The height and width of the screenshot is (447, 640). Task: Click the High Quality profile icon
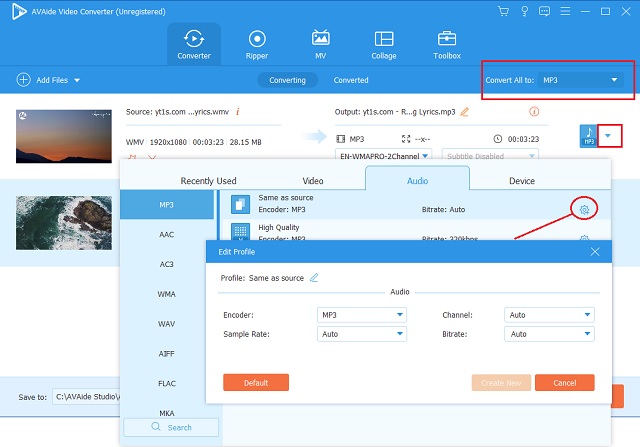point(240,231)
